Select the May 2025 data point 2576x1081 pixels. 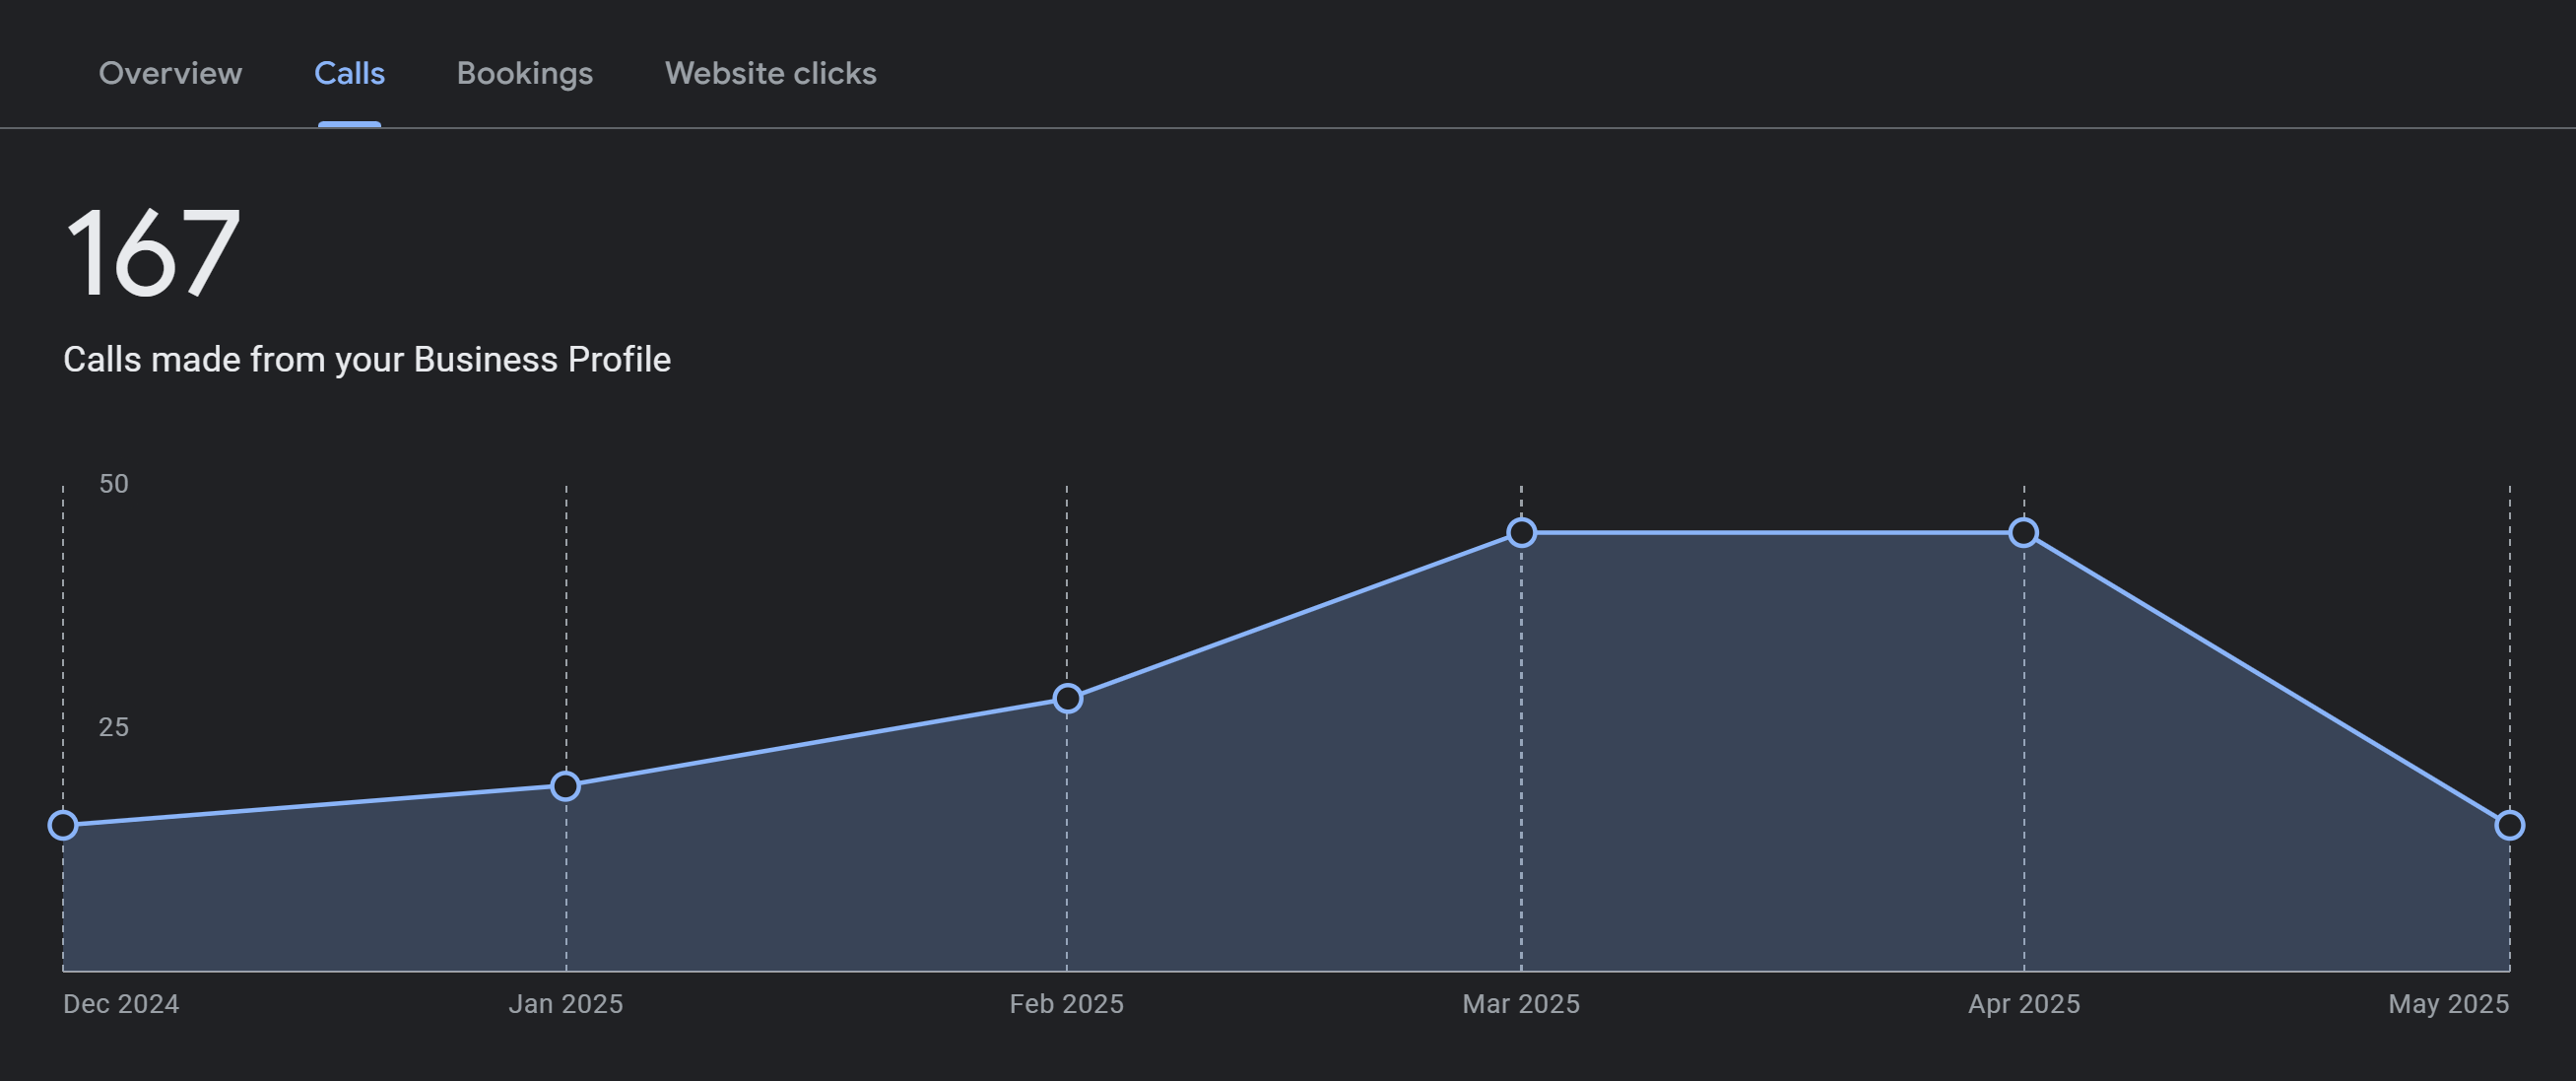(x=2509, y=825)
